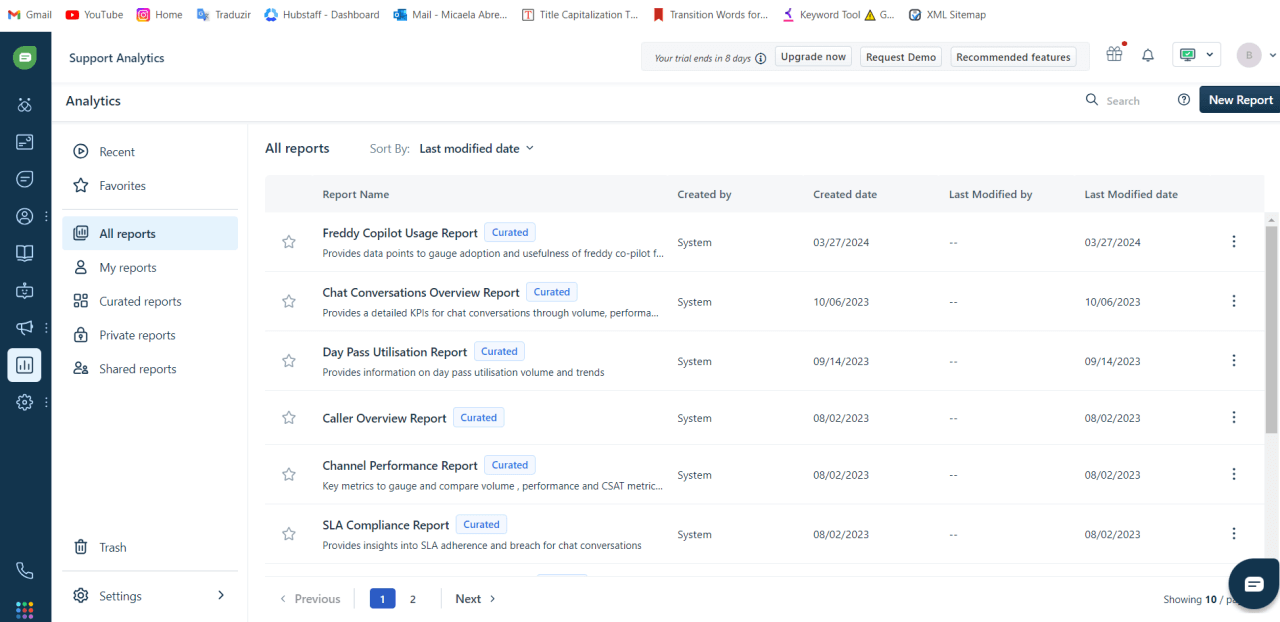
Task: Go to page 2 of the reports list
Action: [x=413, y=598]
